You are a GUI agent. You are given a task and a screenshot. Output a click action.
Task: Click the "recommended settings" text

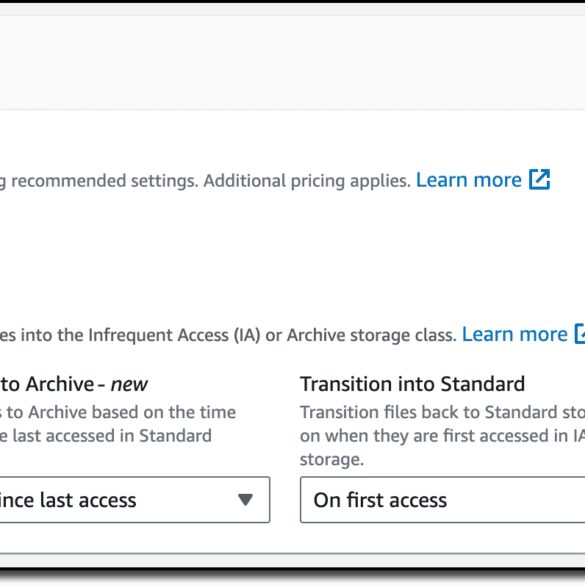104,181
